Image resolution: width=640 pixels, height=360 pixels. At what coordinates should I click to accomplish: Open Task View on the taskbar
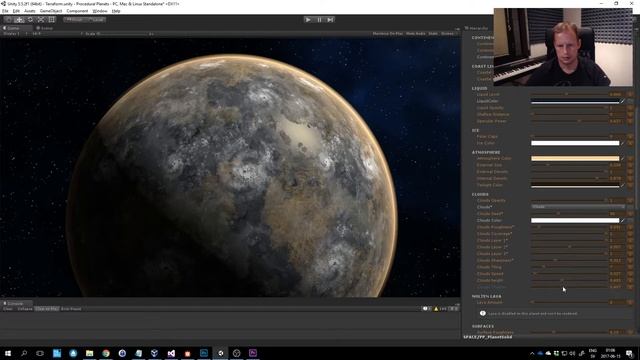(x=40, y=353)
